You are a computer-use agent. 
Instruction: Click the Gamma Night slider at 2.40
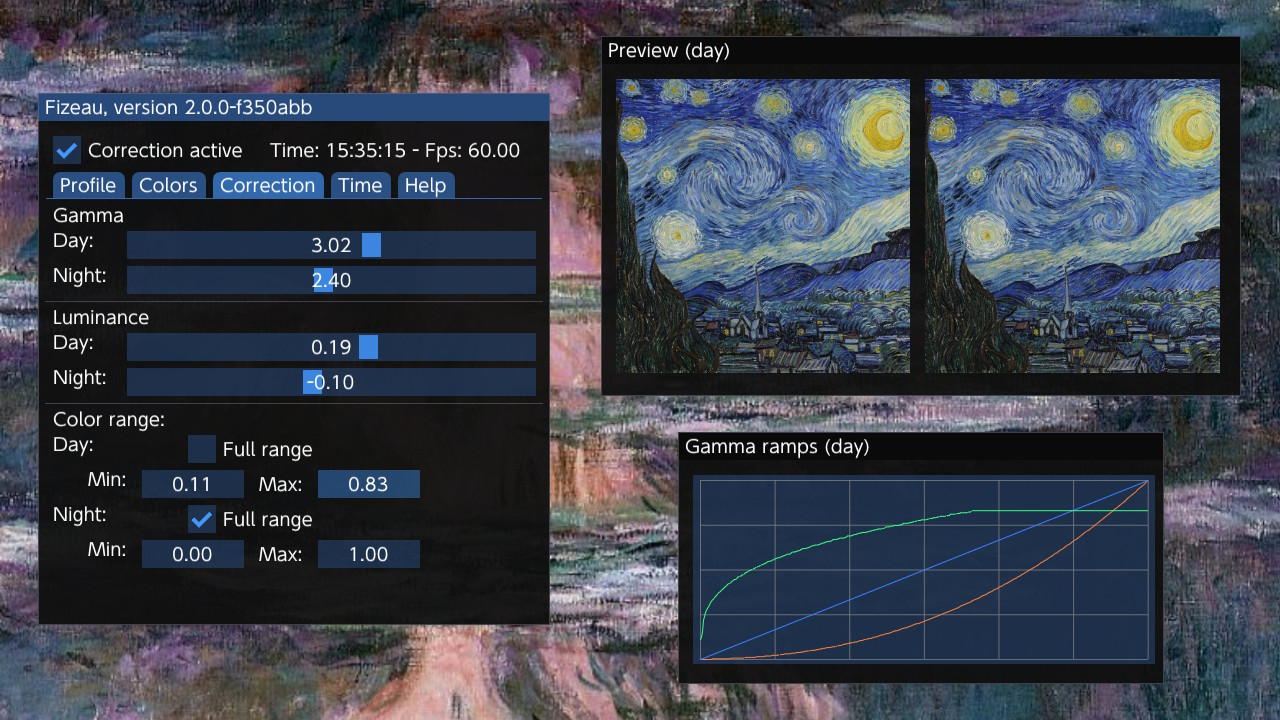[x=331, y=280]
